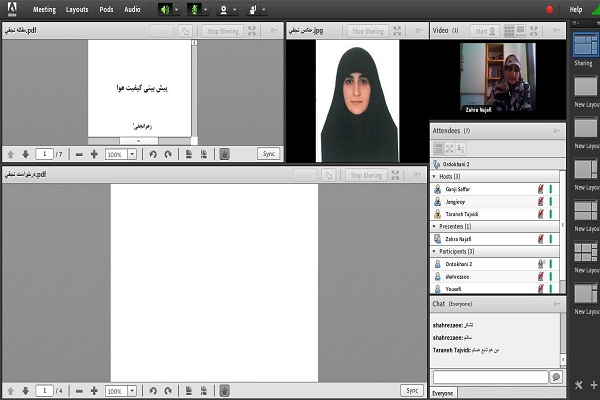
Task: Click Sync button in top-left pdf pod
Action: click(x=269, y=153)
